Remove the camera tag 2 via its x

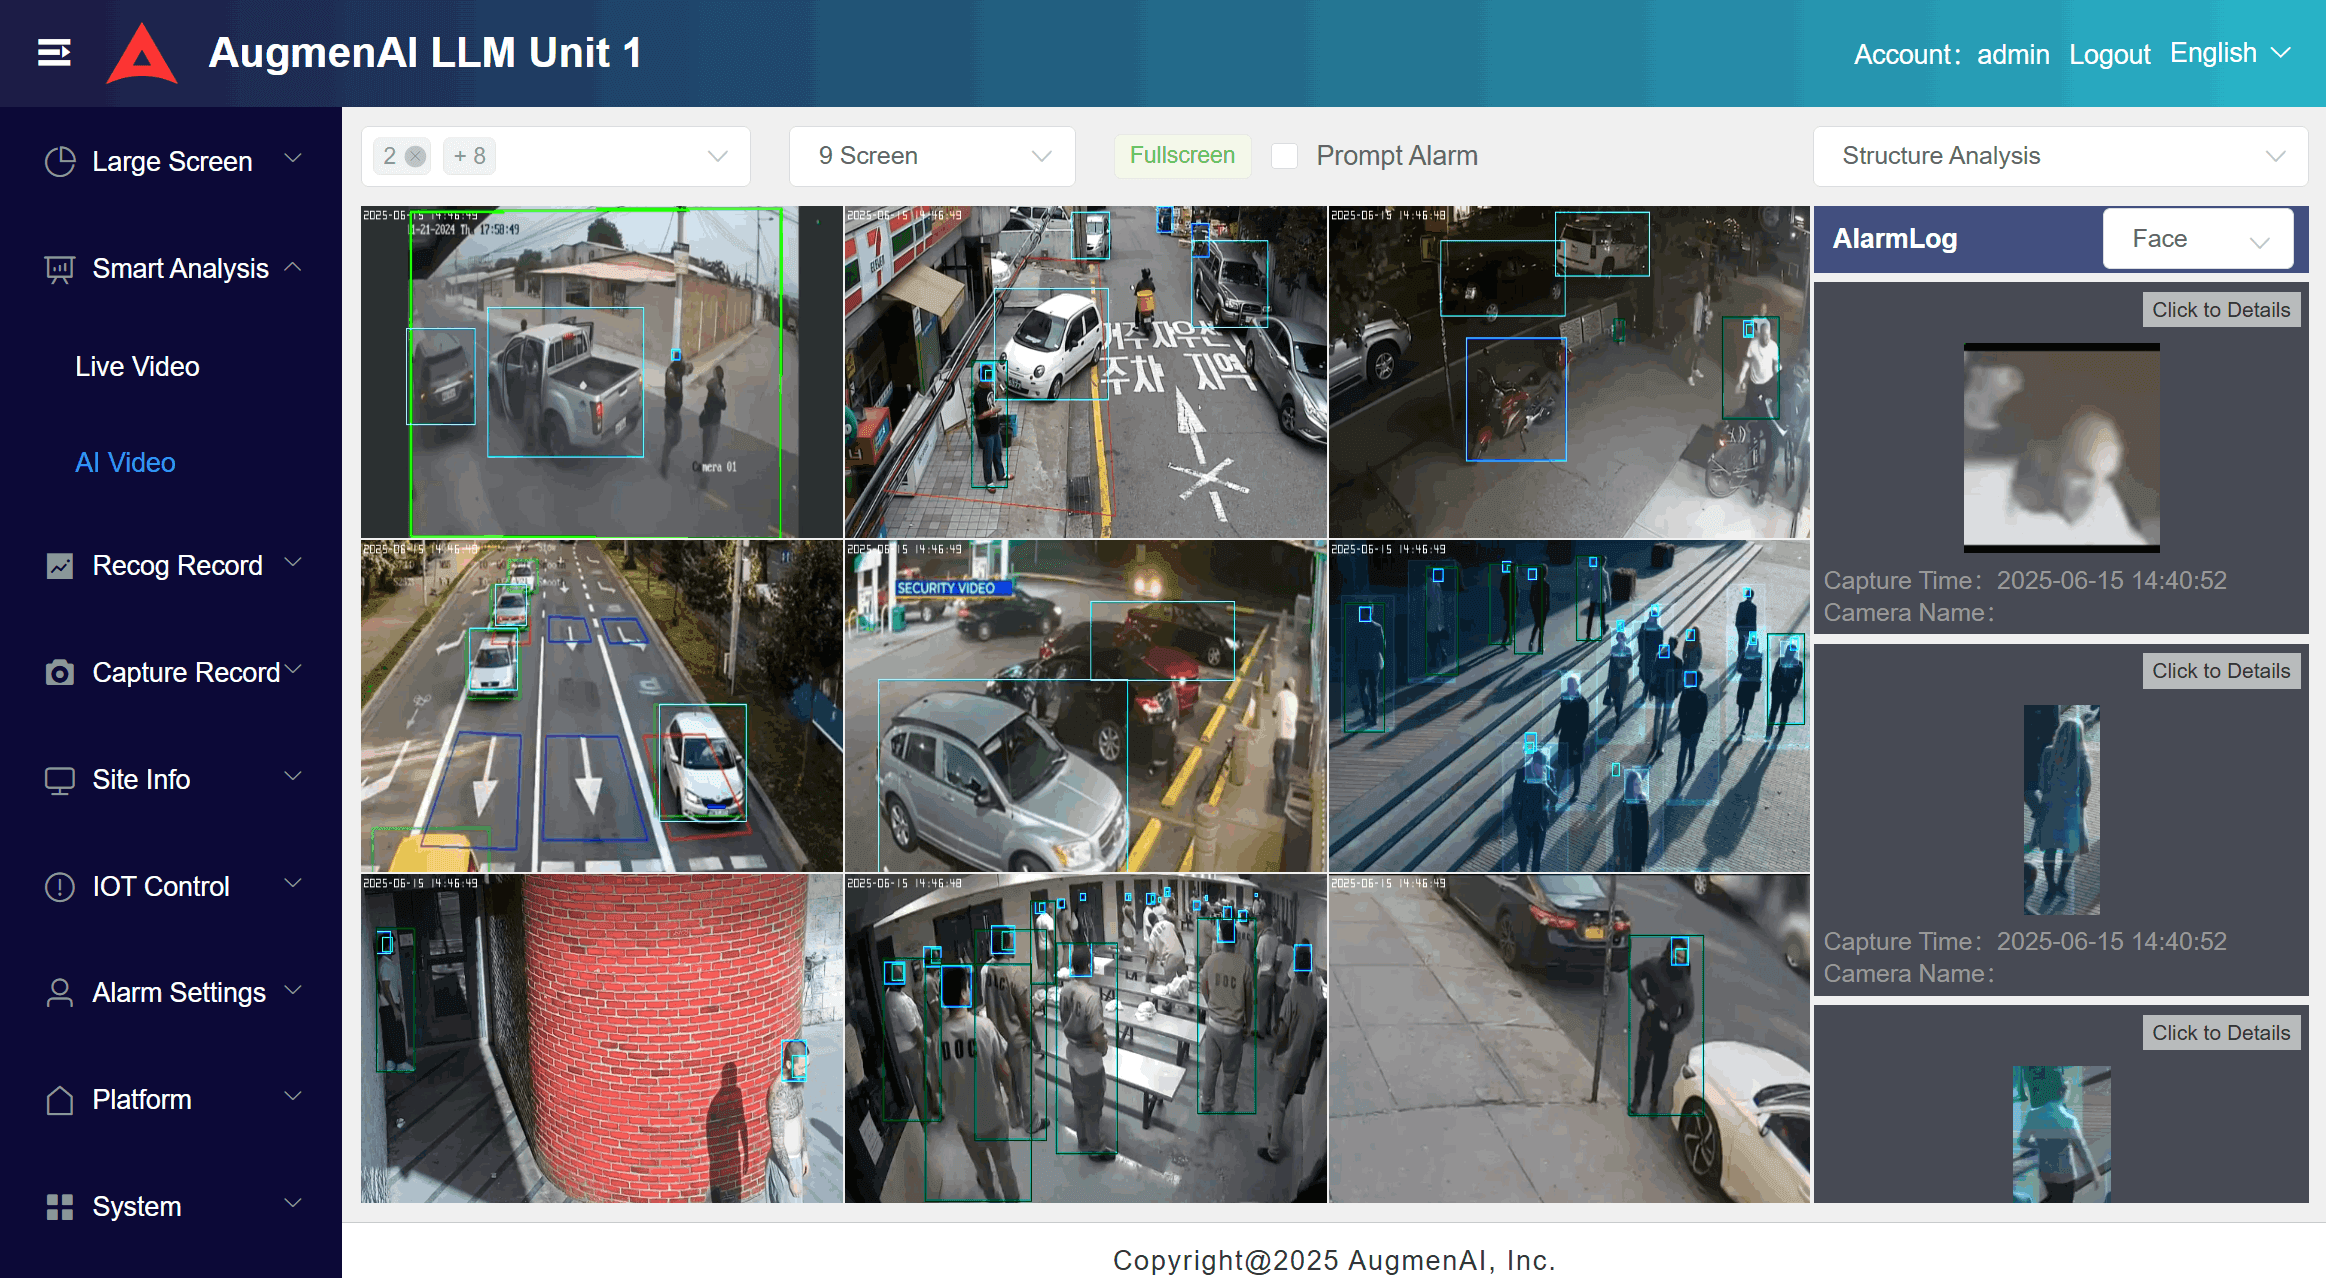coord(415,156)
